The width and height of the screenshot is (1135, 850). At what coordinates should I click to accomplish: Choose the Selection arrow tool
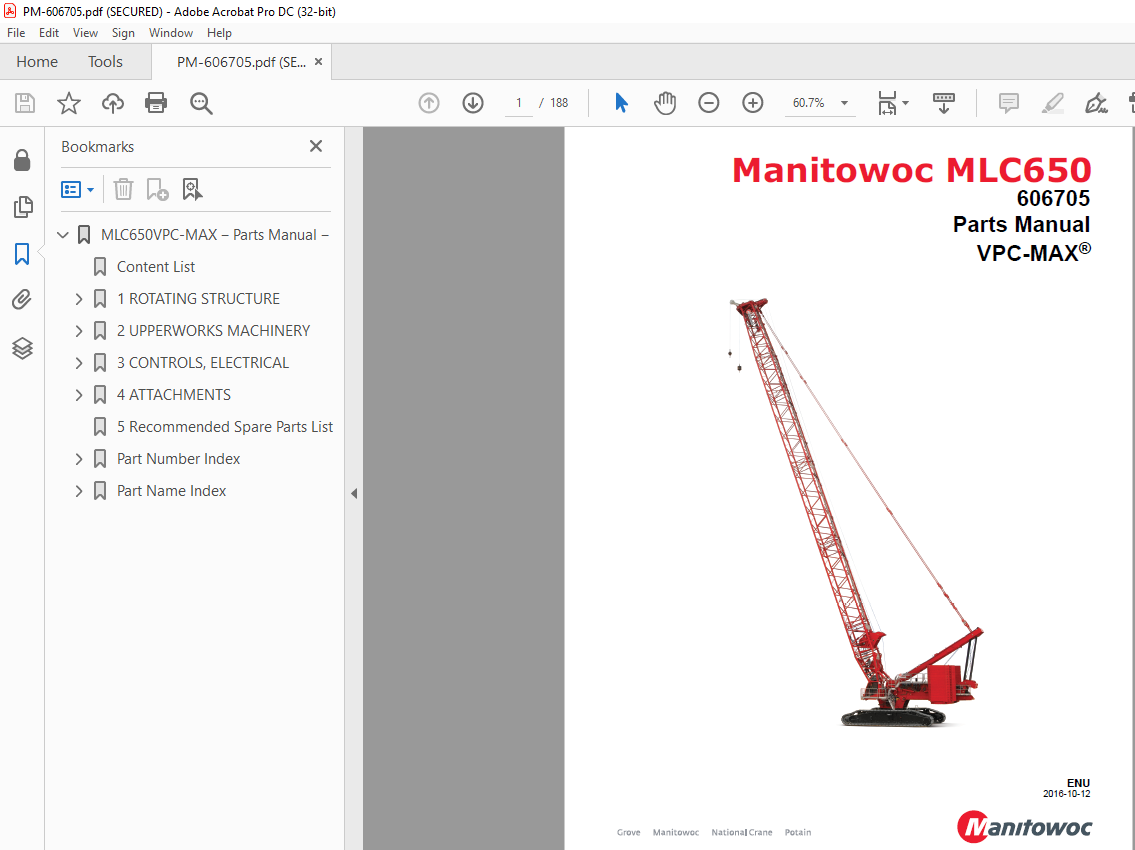[620, 103]
